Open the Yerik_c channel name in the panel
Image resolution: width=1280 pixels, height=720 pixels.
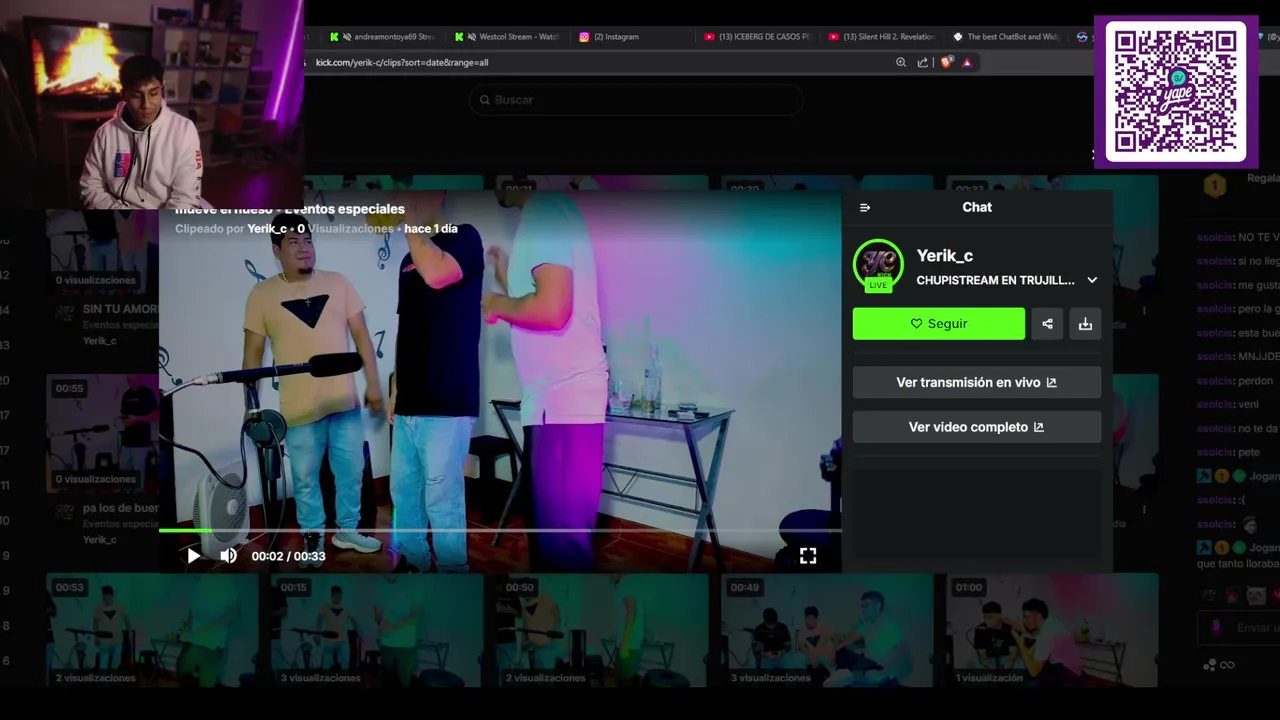pyautogui.click(x=945, y=256)
